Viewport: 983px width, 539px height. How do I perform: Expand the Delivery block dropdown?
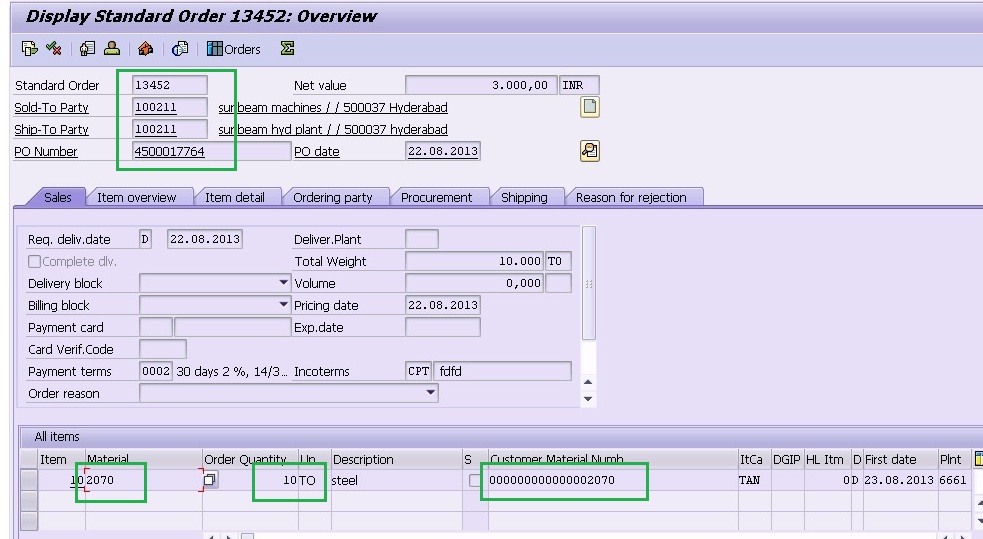click(284, 284)
